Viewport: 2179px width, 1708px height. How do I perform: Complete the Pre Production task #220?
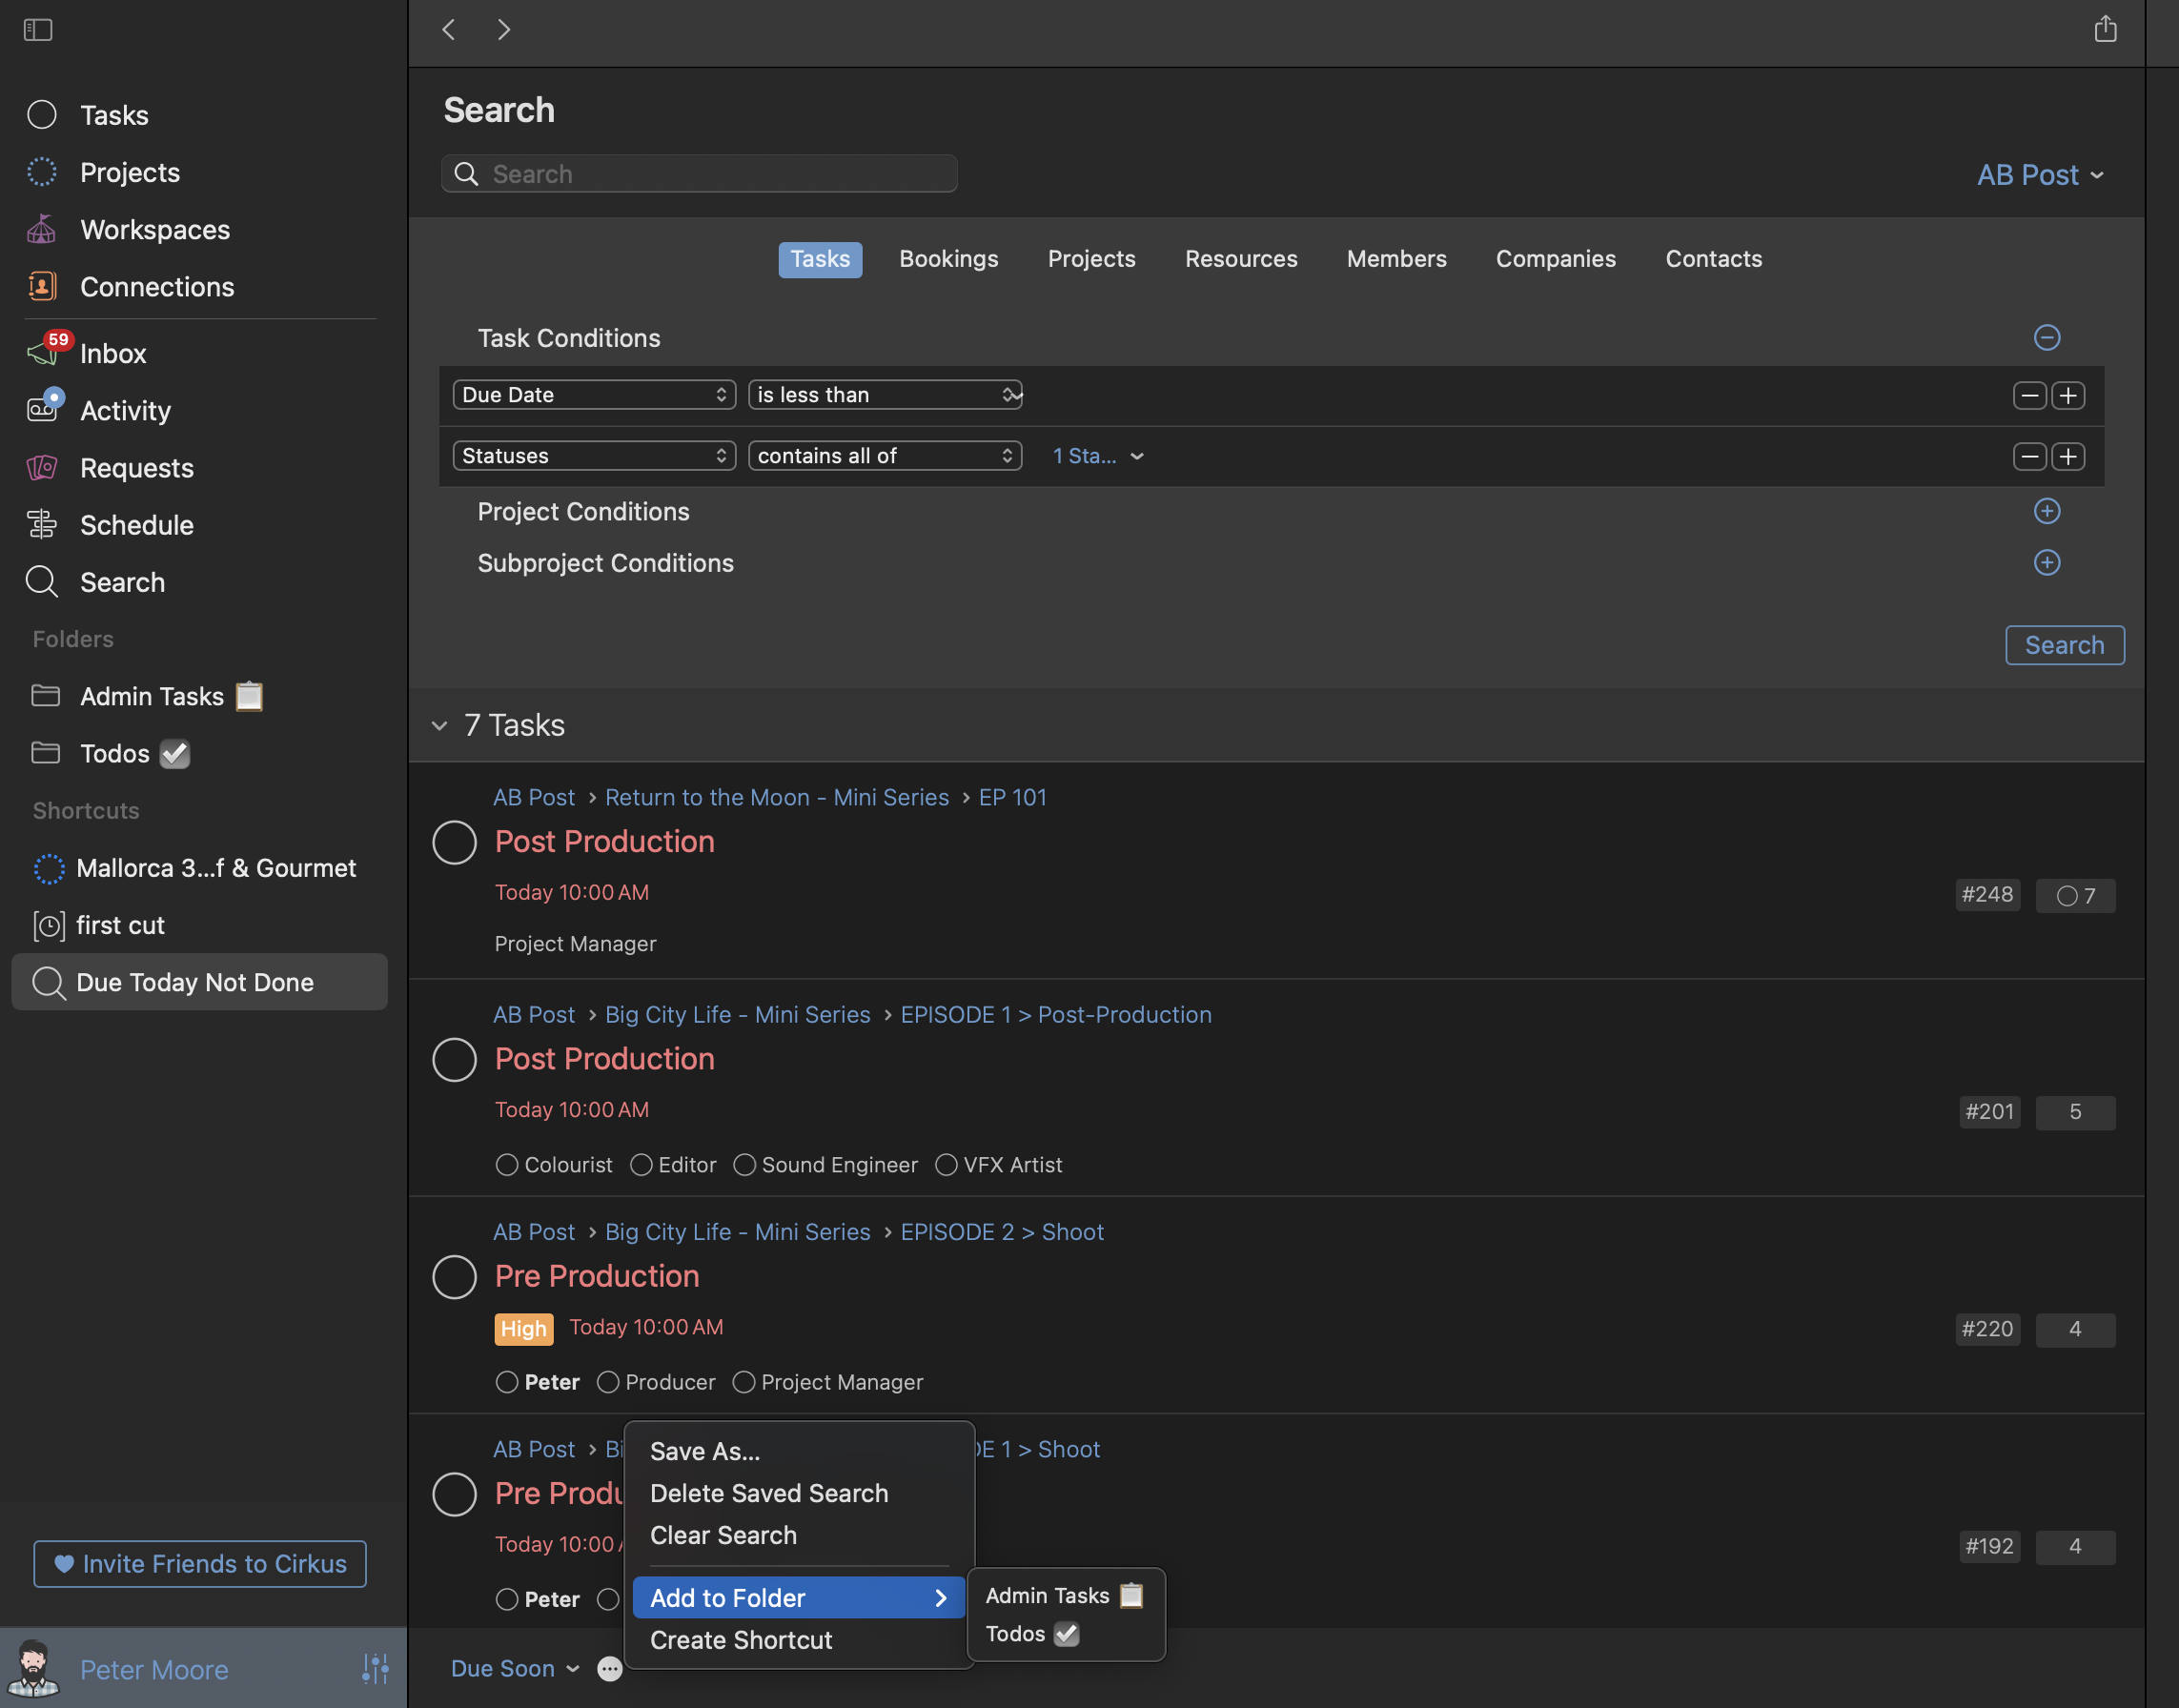[x=454, y=1277]
